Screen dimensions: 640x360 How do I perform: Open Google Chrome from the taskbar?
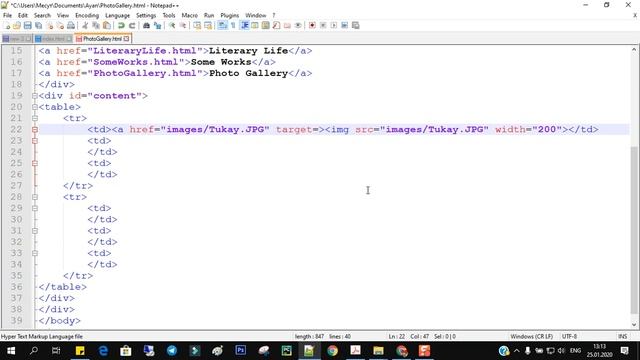click(x=332, y=351)
